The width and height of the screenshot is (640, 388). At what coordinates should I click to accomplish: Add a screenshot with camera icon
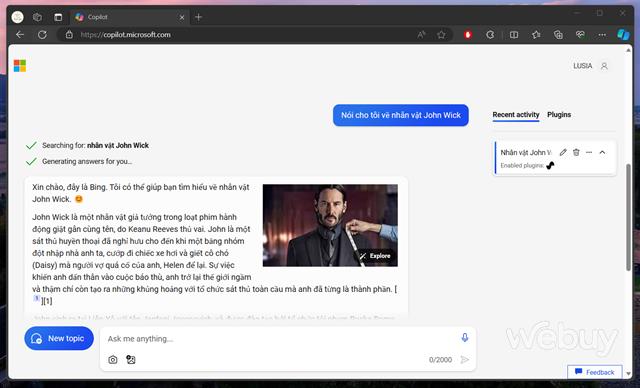tap(113, 359)
